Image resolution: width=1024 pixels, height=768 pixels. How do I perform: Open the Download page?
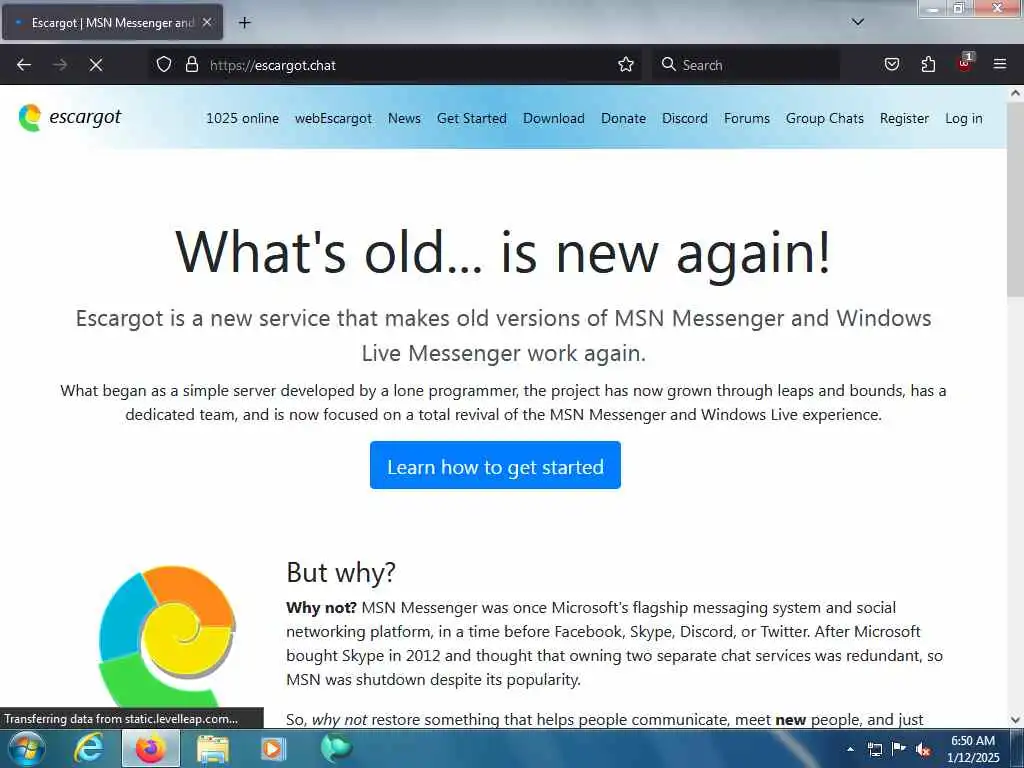[x=554, y=118]
